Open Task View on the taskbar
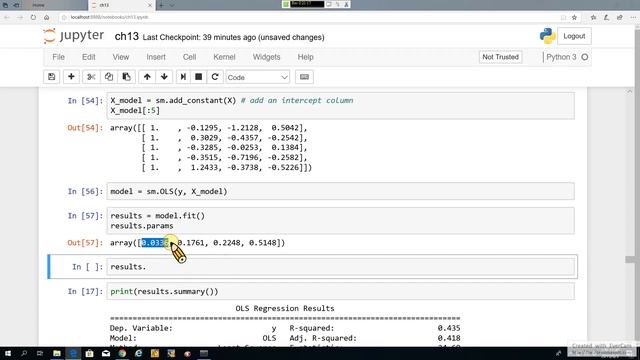This screenshot has width=640, height=360. tap(40, 353)
